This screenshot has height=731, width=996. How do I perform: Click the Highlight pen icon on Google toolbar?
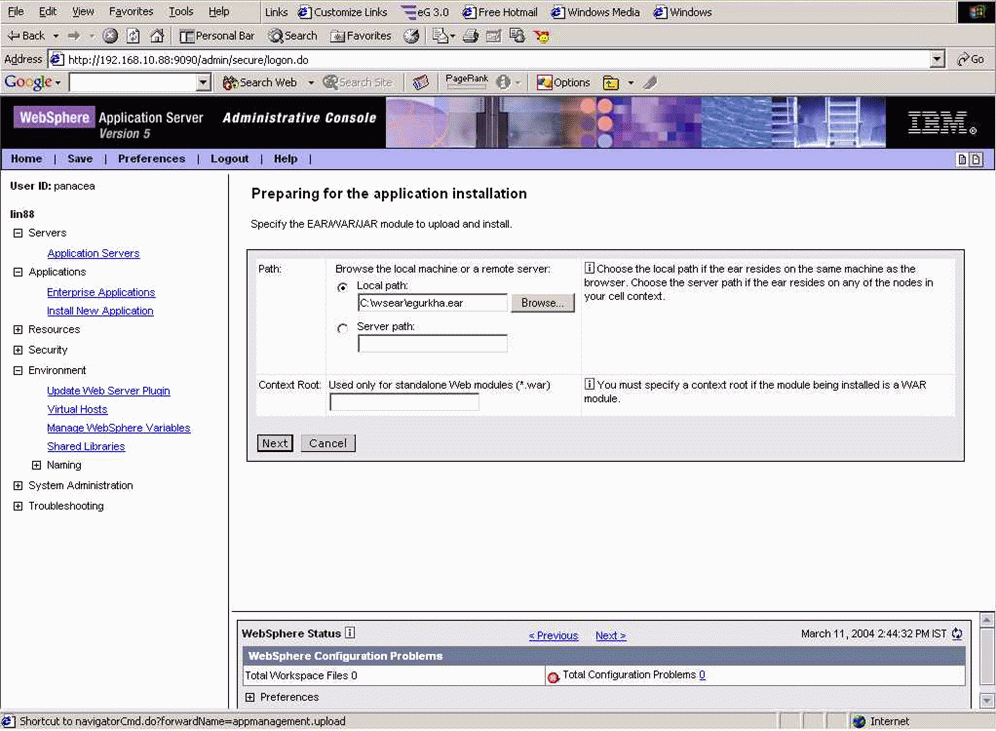[650, 83]
